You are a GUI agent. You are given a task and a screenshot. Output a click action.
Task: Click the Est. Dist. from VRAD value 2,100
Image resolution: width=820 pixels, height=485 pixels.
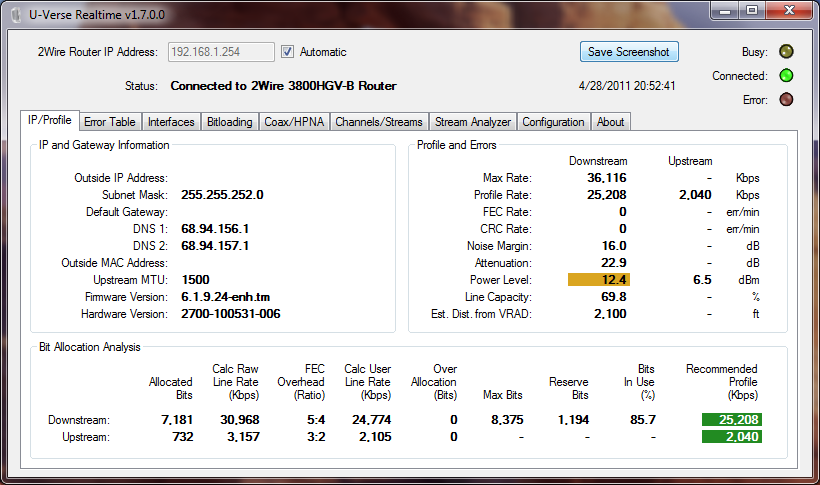[610, 314]
